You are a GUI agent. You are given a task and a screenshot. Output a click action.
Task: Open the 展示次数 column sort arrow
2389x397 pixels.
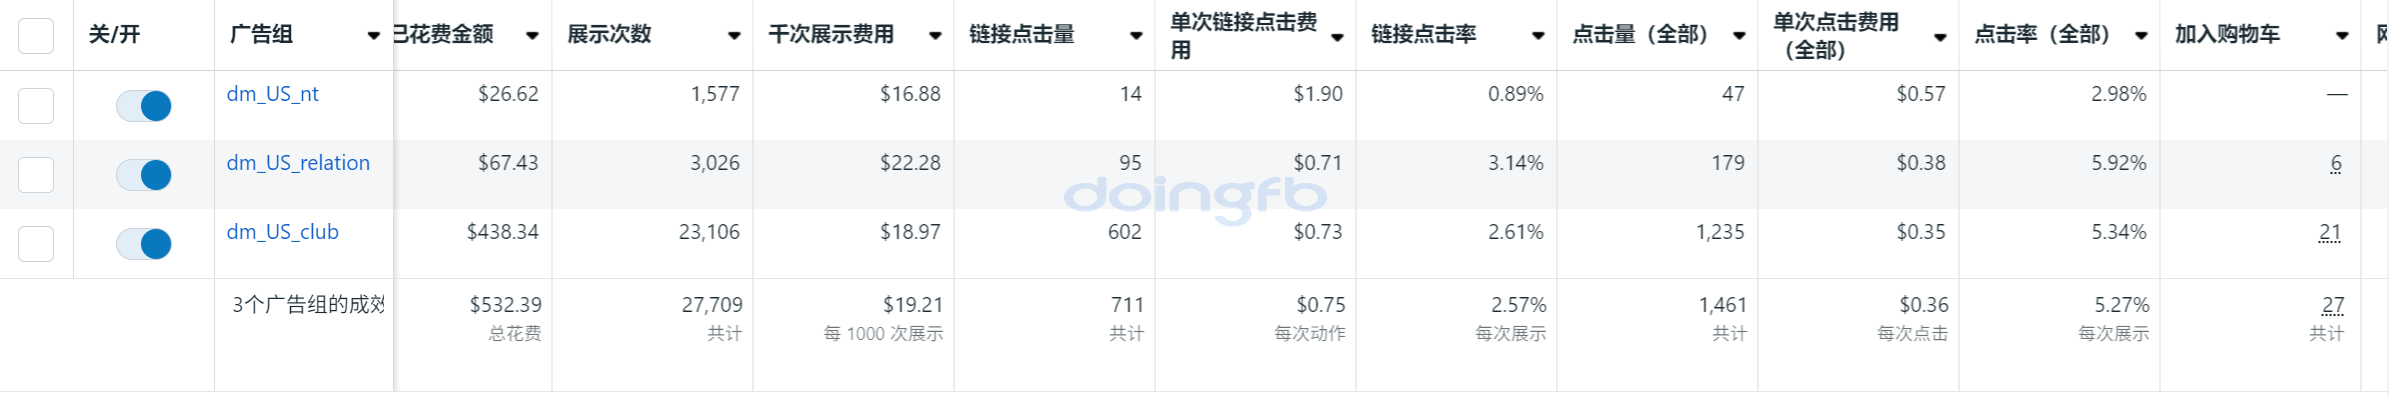click(x=734, y=36)
